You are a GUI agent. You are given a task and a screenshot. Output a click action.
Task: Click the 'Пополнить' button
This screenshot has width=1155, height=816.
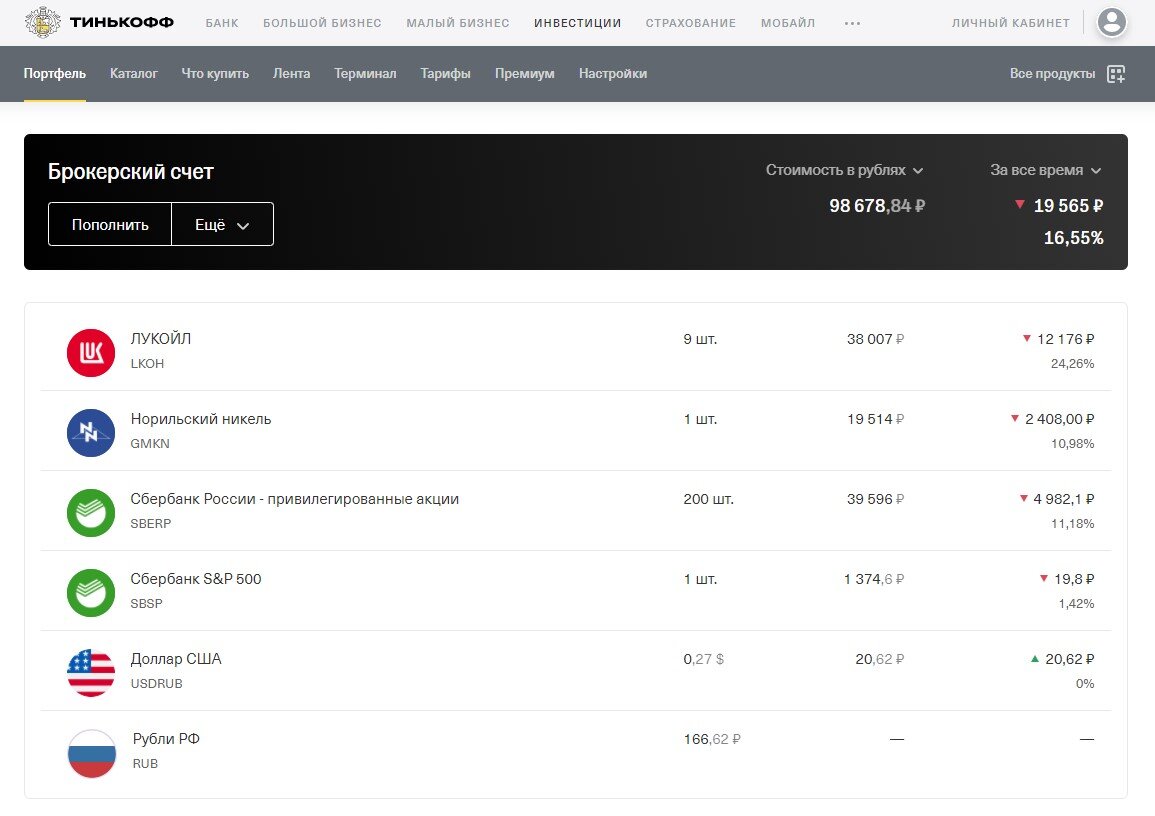110,225
